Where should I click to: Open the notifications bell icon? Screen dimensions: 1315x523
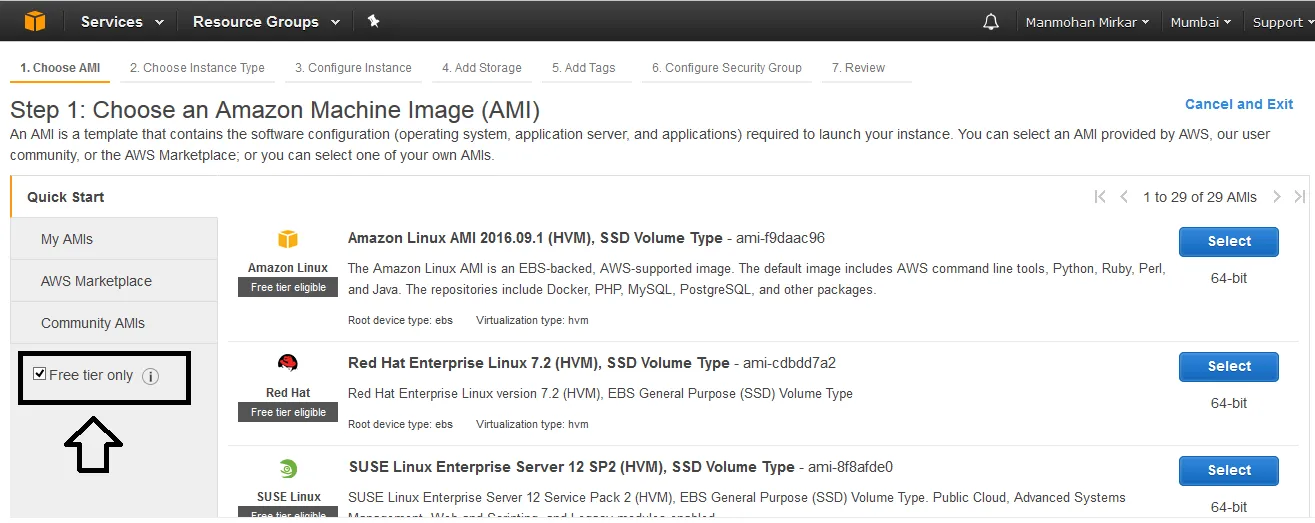pos(991,21)
